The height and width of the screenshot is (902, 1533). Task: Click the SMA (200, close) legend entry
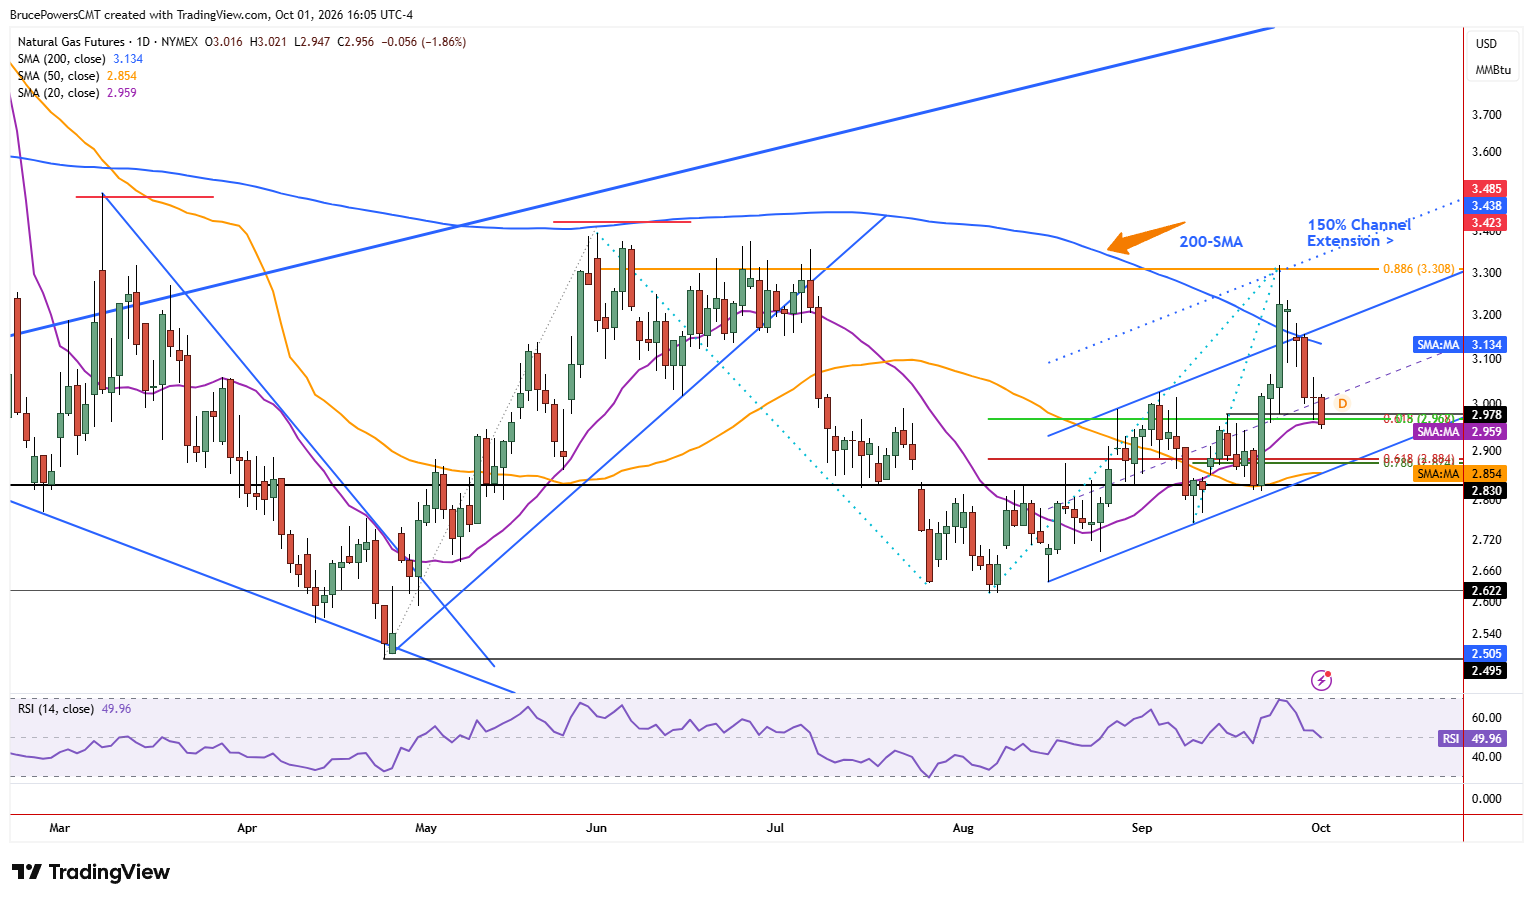click(x=81, y=59)
